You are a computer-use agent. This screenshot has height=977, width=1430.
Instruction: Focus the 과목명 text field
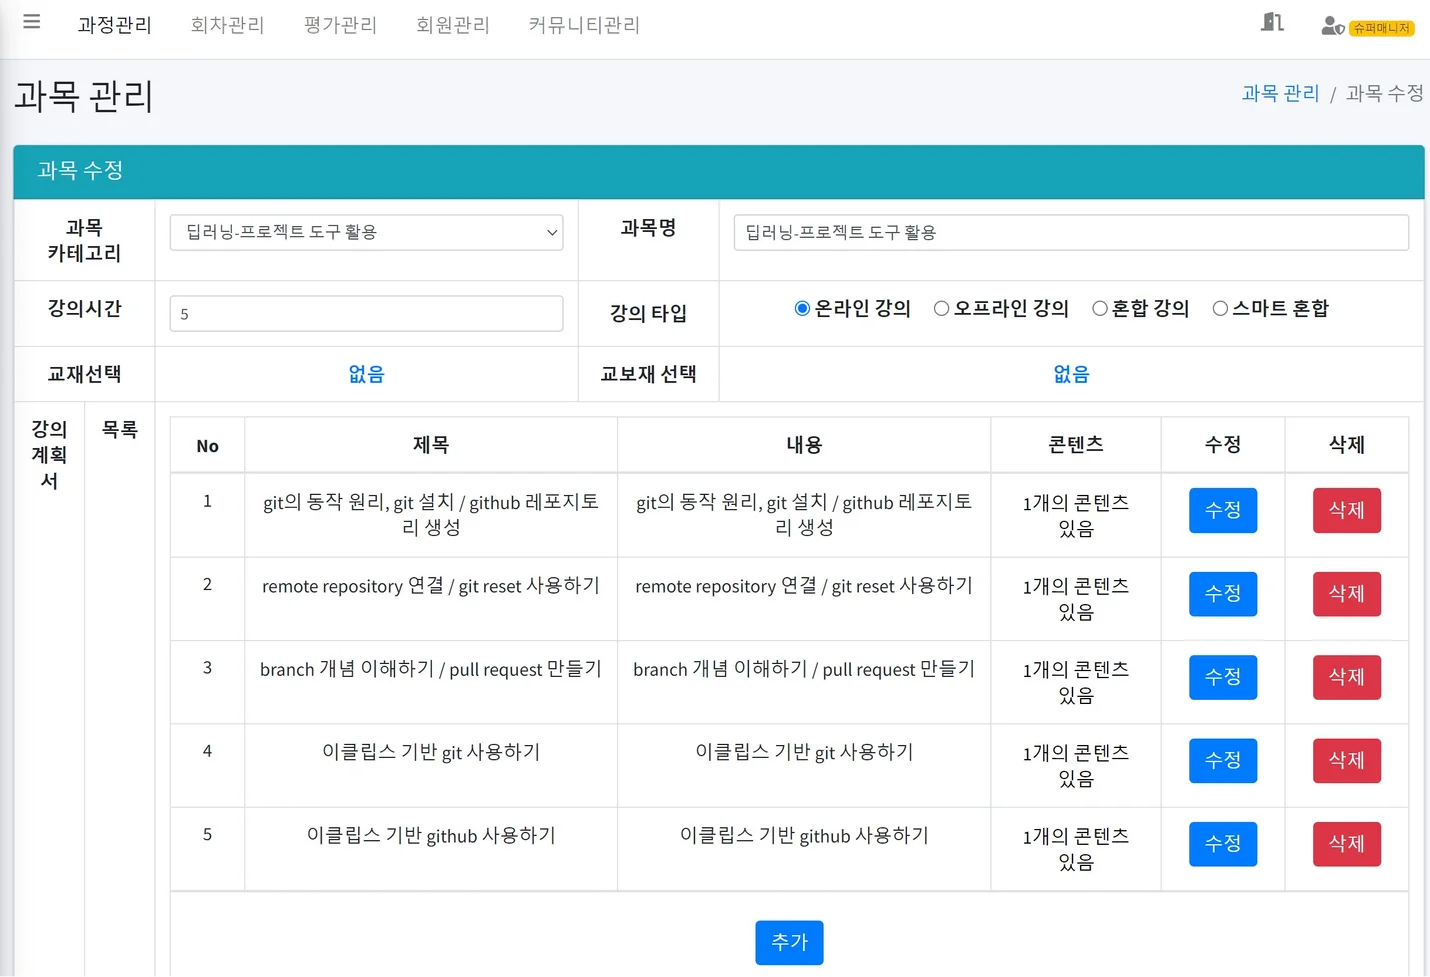click(x=1071, y=232)
